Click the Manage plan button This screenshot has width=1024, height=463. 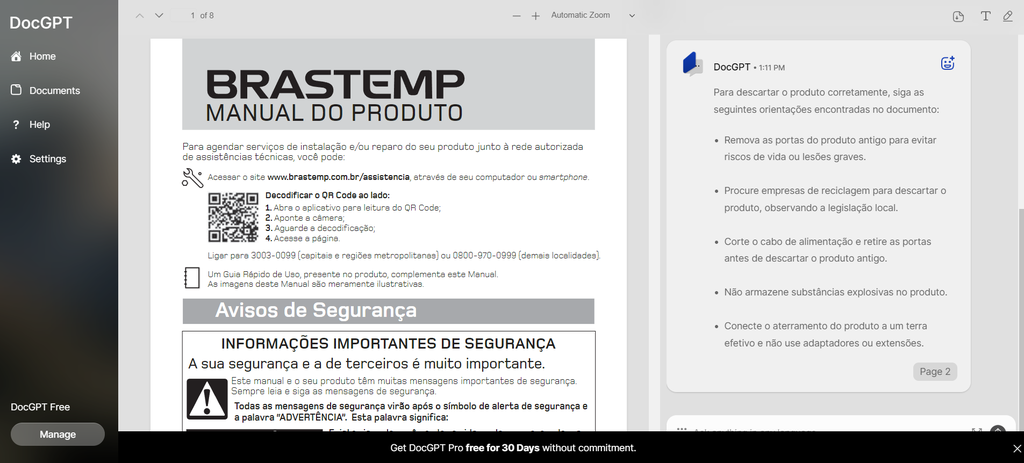[57, 434]
